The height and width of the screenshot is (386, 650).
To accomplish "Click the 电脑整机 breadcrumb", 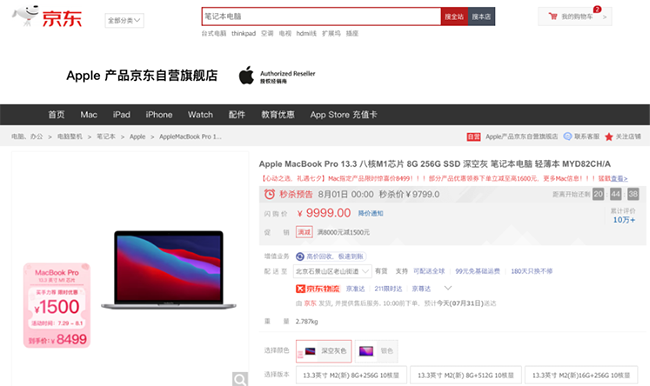I will click(70, 136).
